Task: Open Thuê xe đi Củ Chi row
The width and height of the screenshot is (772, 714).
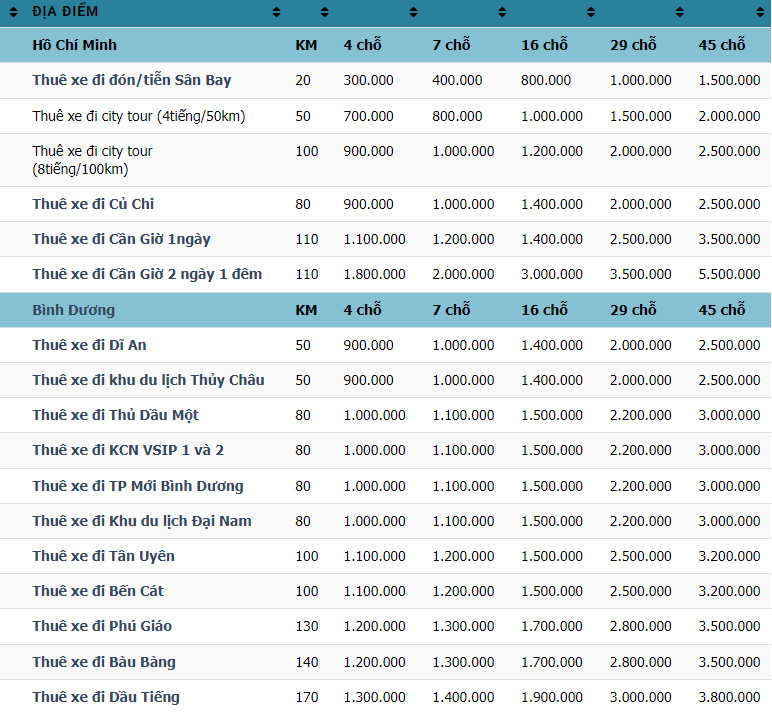Action: pyautogui.click(x=93, y=204)
